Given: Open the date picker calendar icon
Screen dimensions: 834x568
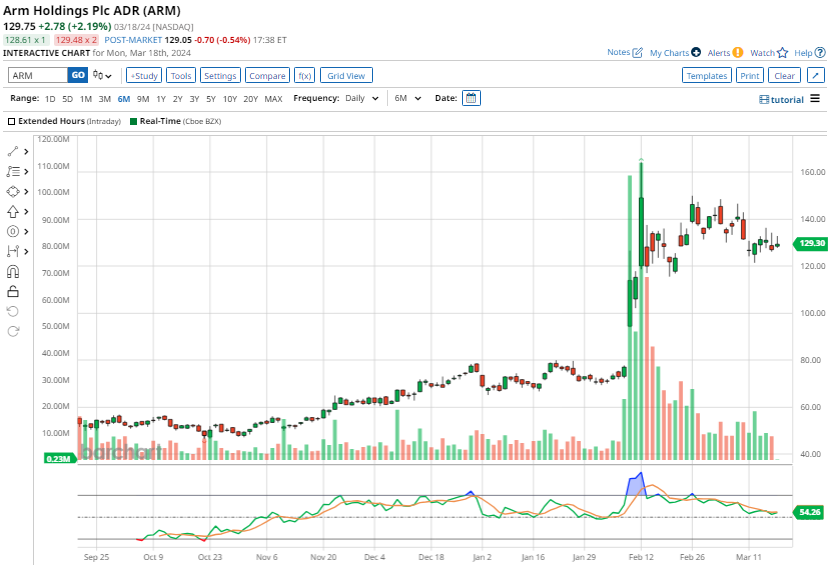Looking at the screenshot, I should tap(471, 98).
